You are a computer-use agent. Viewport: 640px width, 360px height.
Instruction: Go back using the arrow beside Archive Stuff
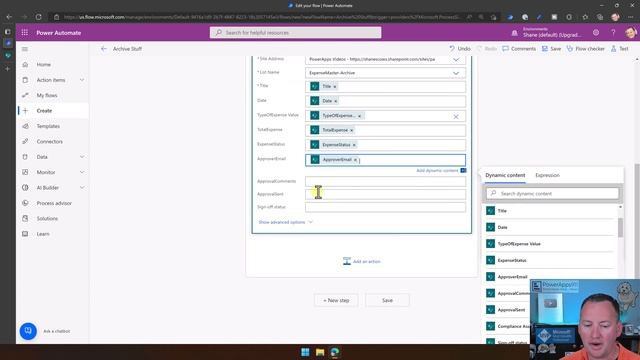coord(104,49)
